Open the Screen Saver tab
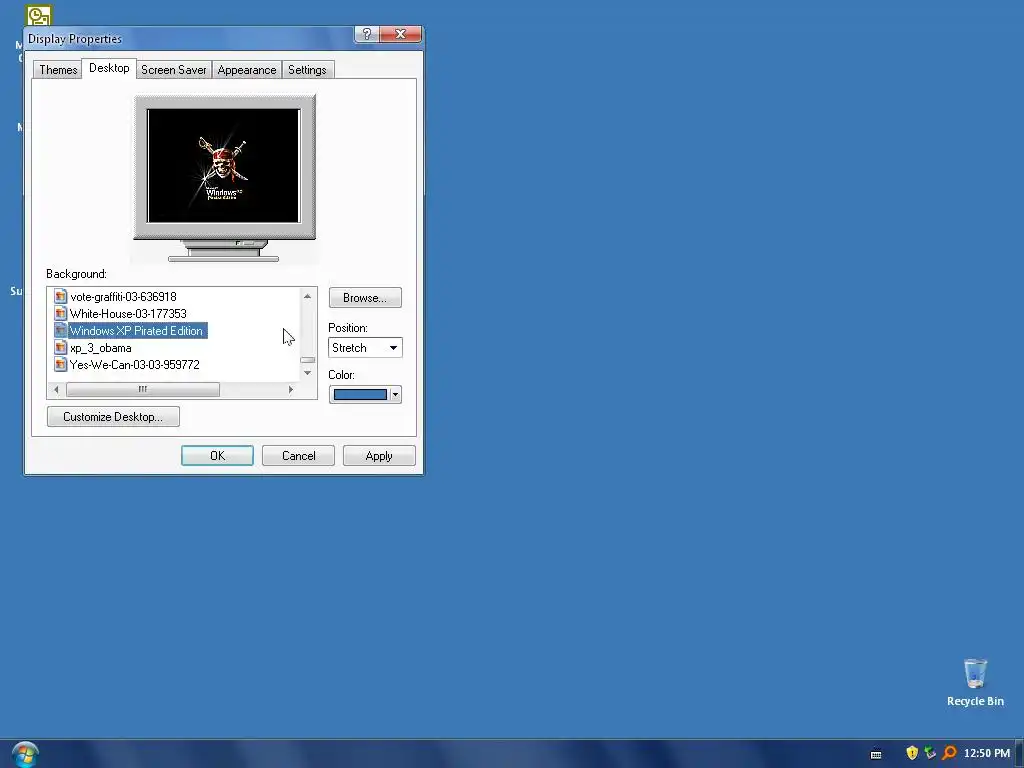This screenshot has width=1024, height=768. (174, 70)
